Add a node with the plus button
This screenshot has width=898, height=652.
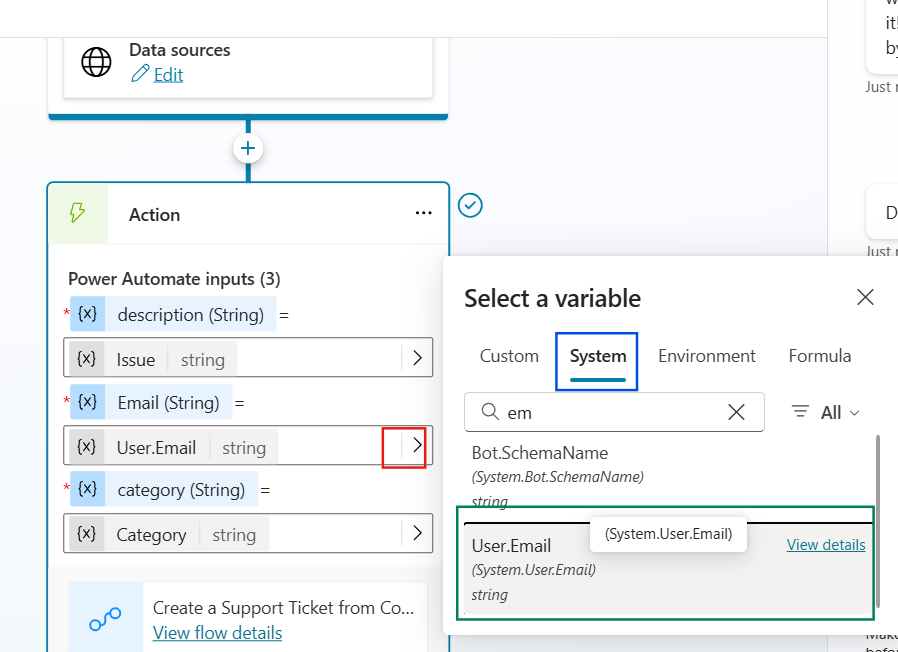click(248, 148)
